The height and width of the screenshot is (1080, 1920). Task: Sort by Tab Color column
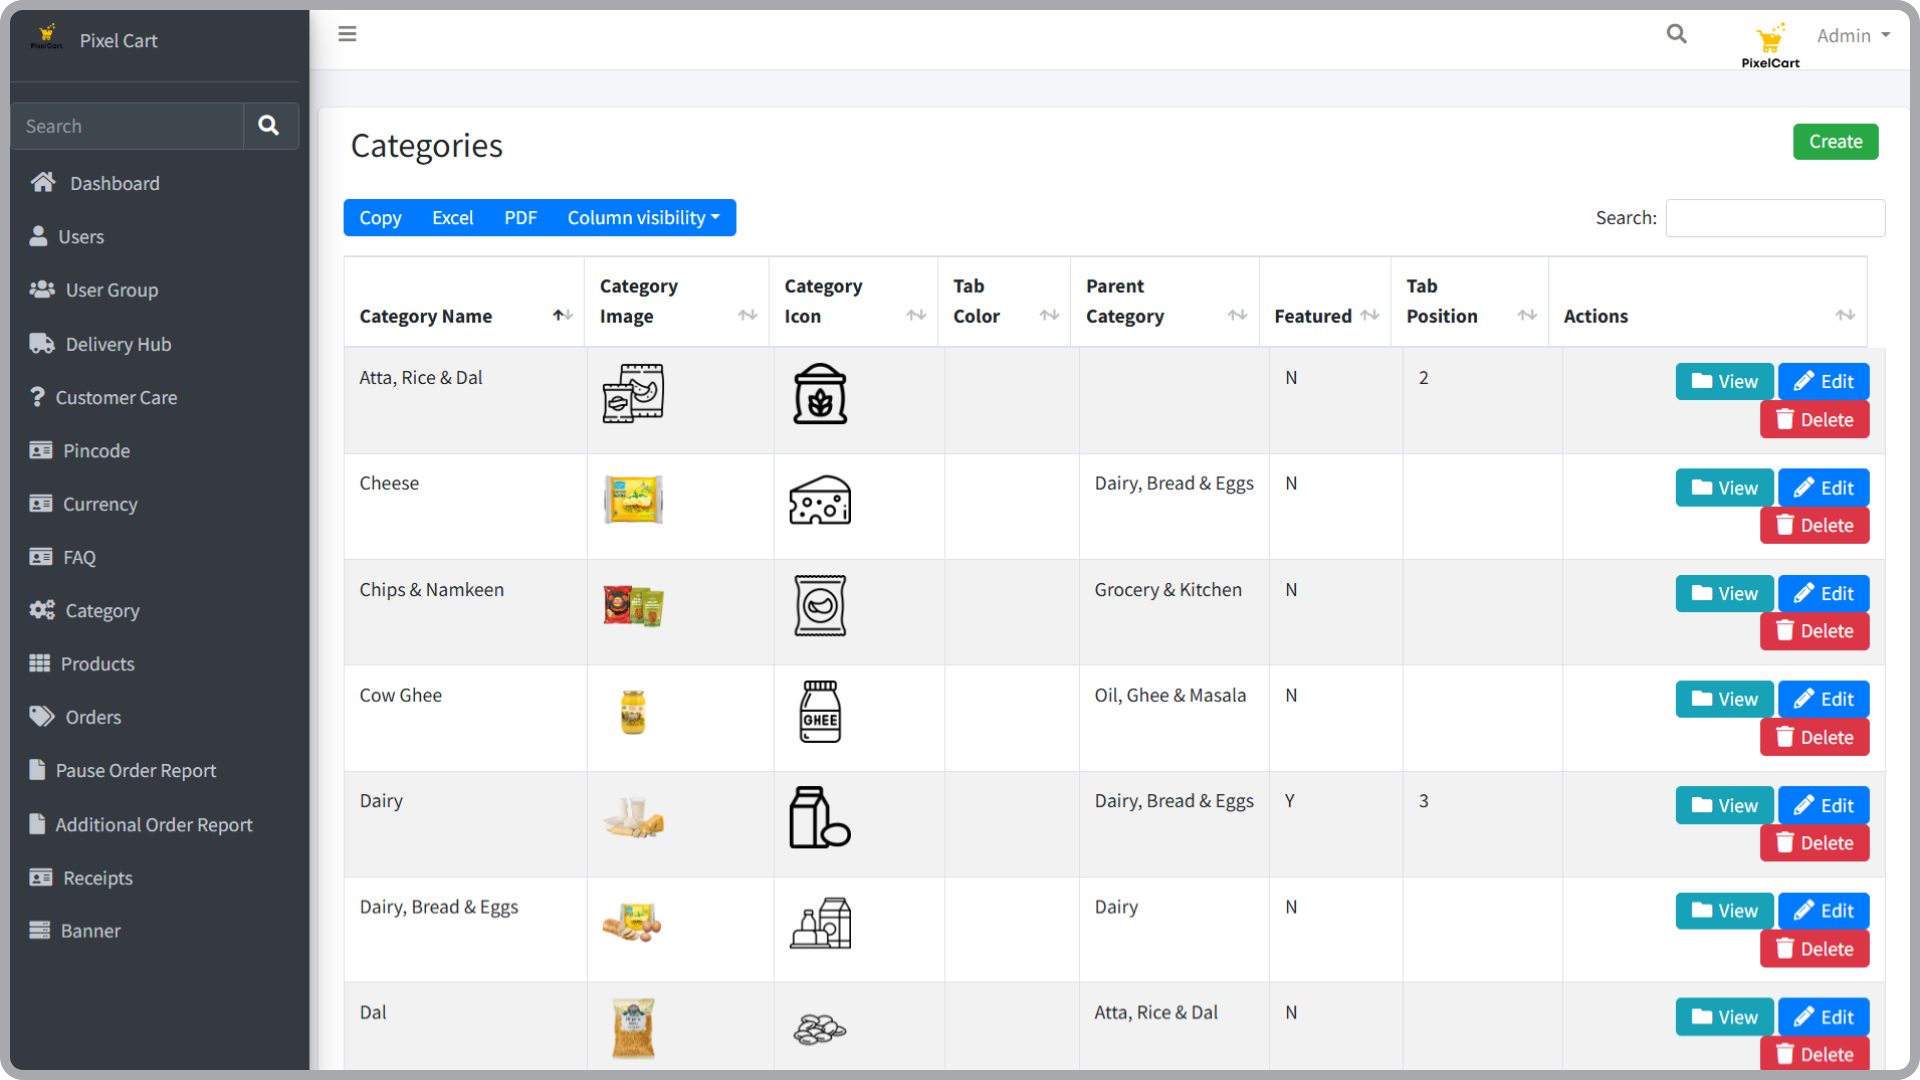(x=1004, y=301)
